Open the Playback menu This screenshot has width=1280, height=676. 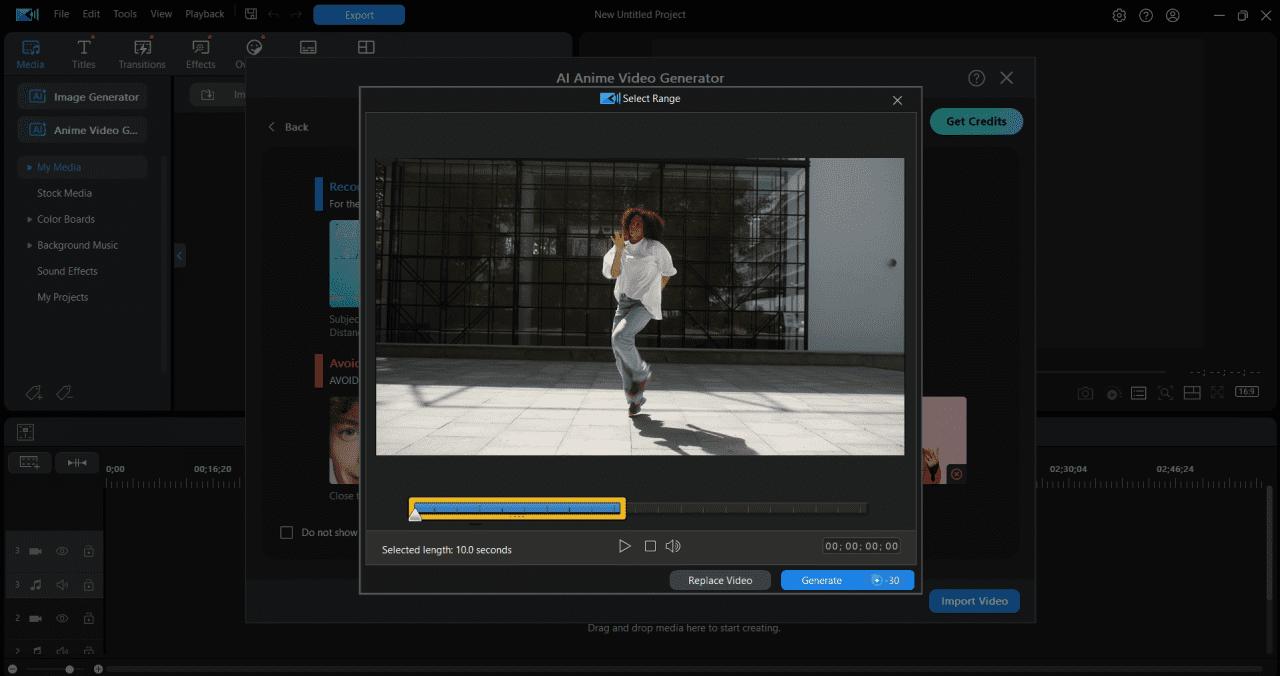(x=204, y=14)
